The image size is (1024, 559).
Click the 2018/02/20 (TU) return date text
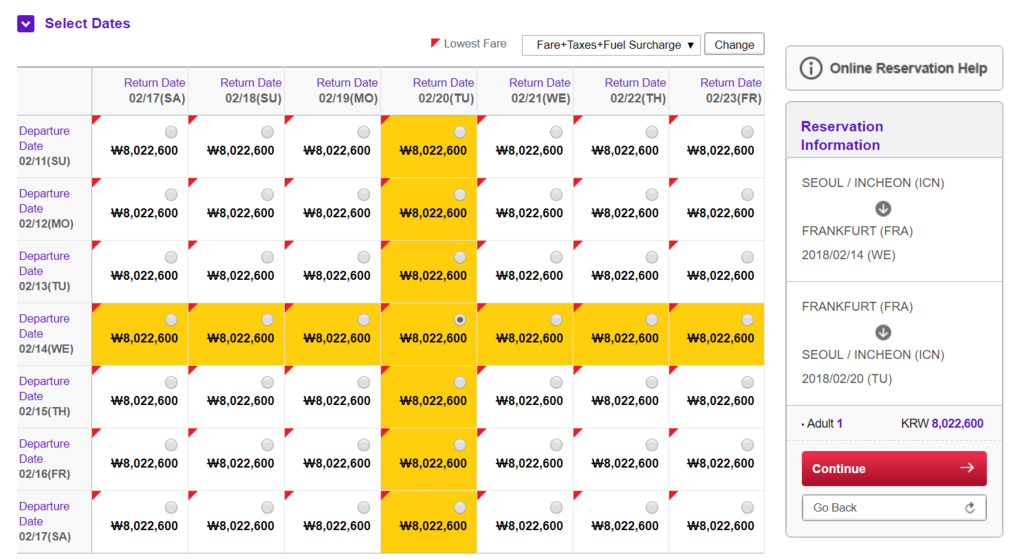click(846, 379)
